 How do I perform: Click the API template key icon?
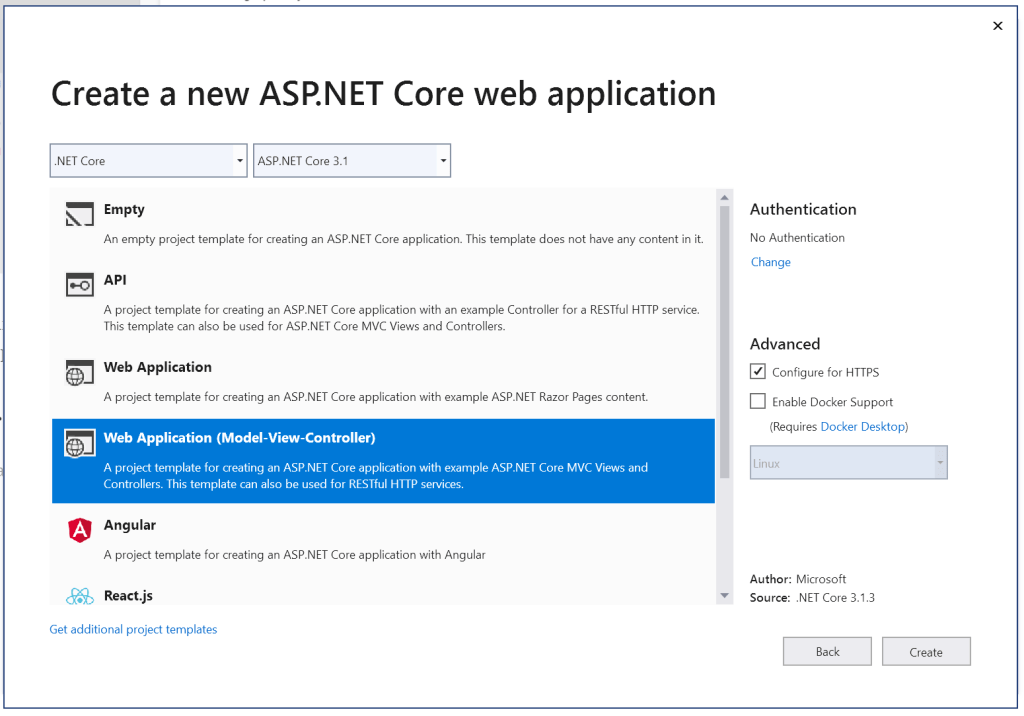click(x=79, y=283)
